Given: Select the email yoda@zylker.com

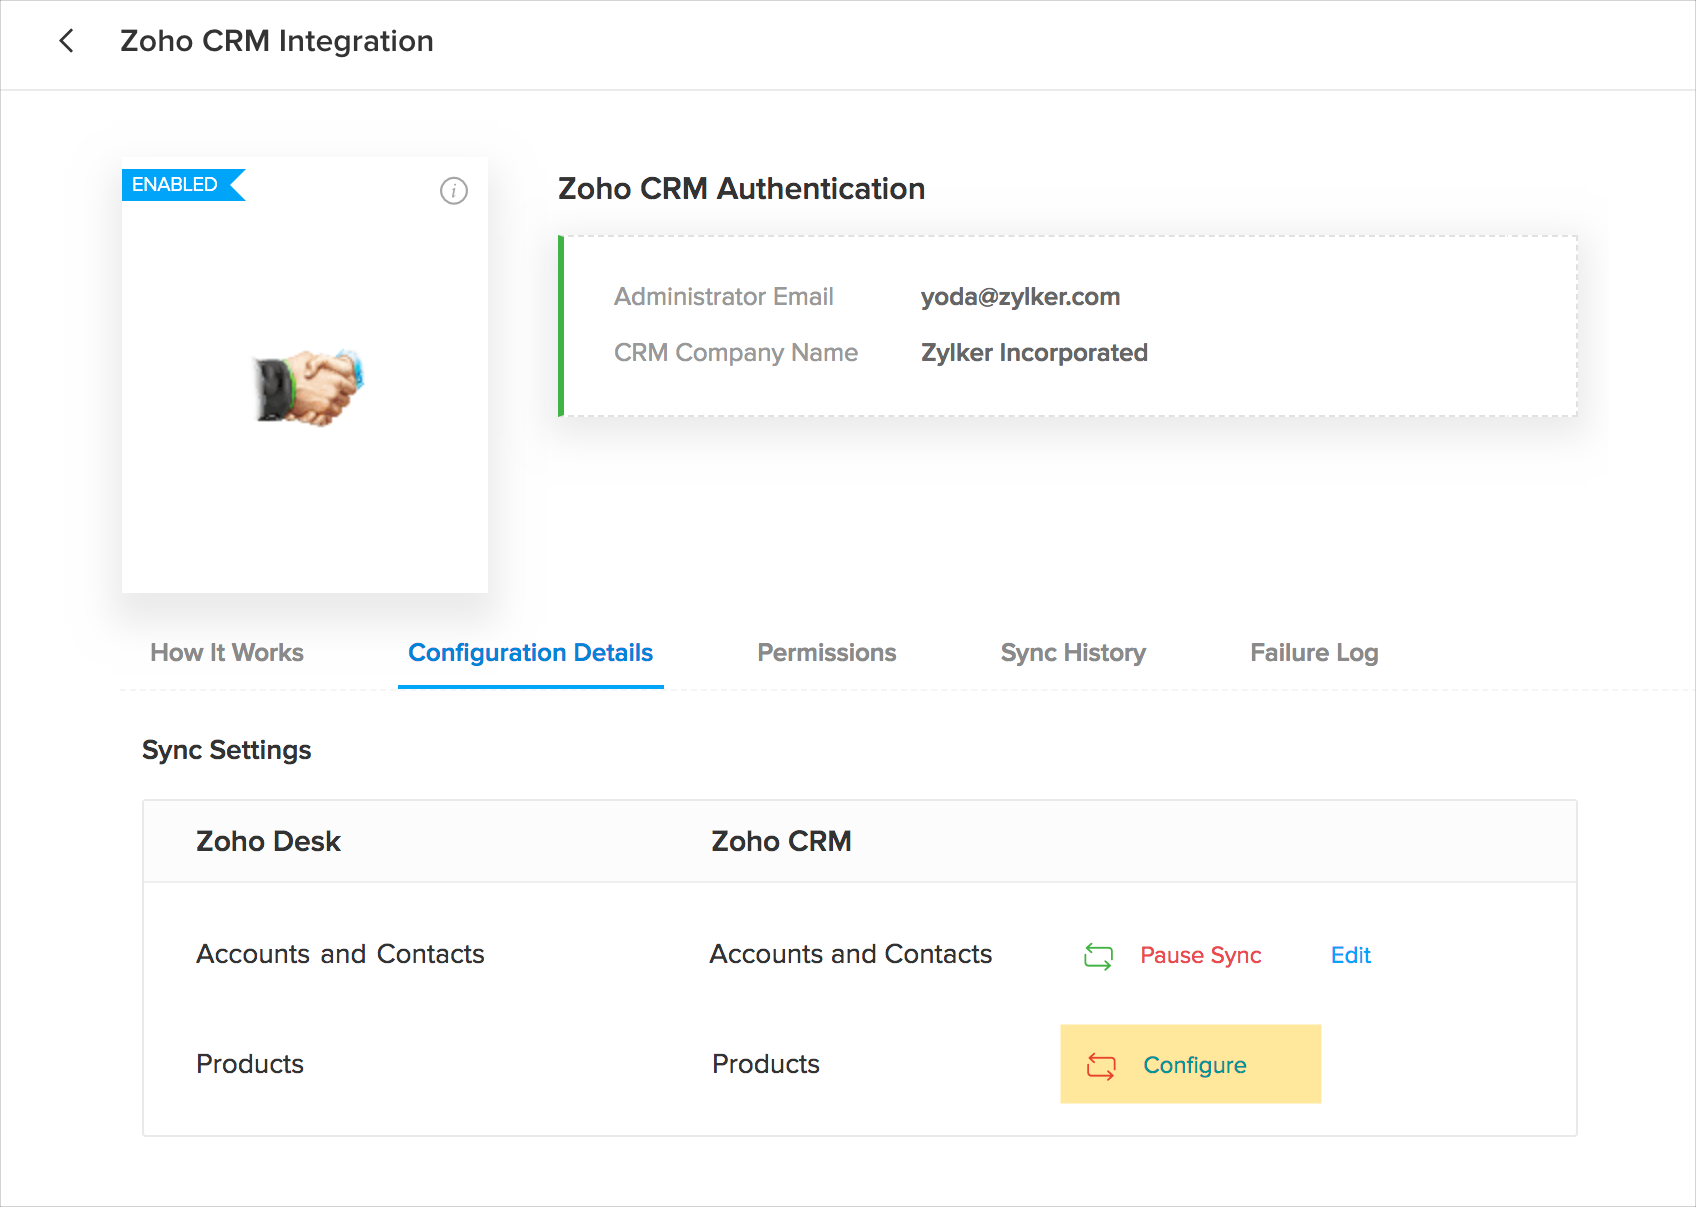Looking at the screenshot, I should point(1020,297).
